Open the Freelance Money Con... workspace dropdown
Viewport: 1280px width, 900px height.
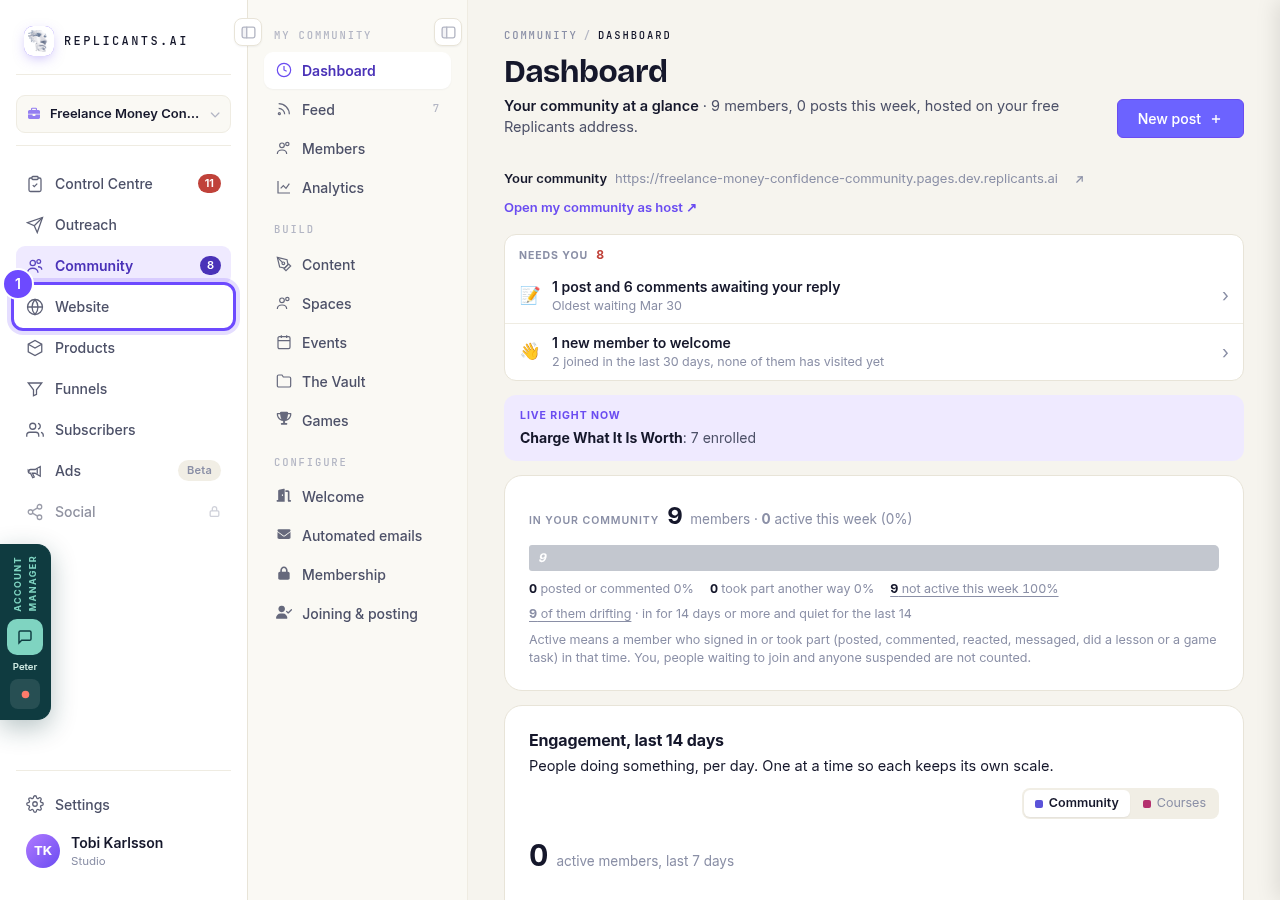(123, 114)
